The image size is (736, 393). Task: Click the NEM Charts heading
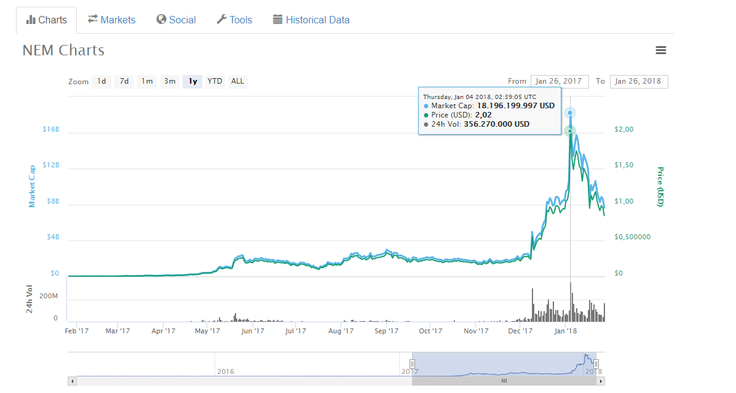(x=63, y=50)
